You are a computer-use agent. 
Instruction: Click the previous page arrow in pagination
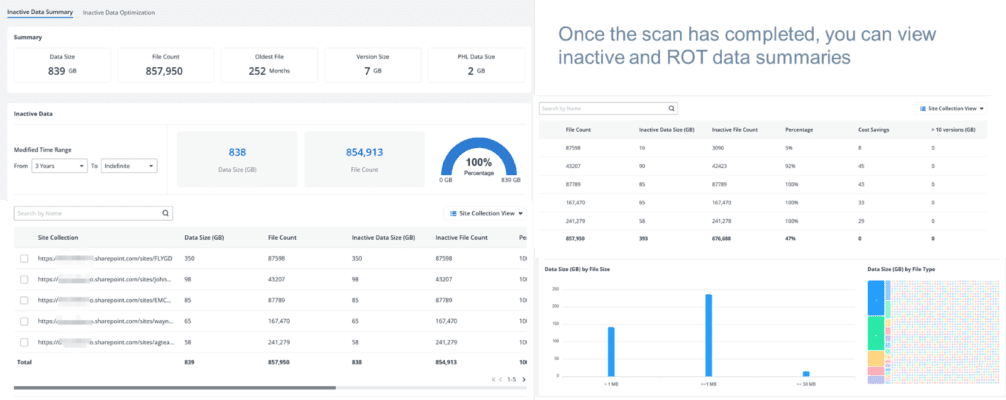(x=501, y=379)
